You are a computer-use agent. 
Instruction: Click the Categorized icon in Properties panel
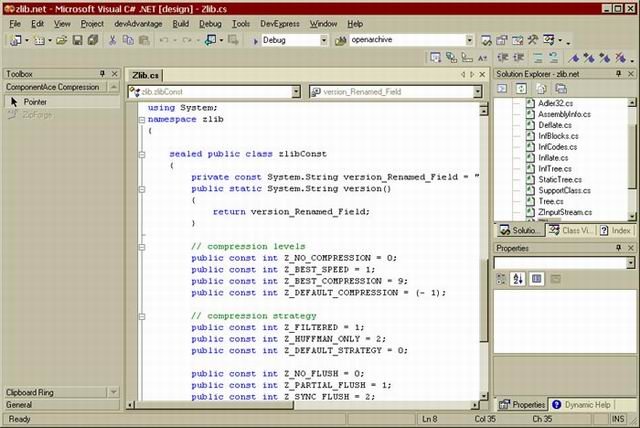503,279
